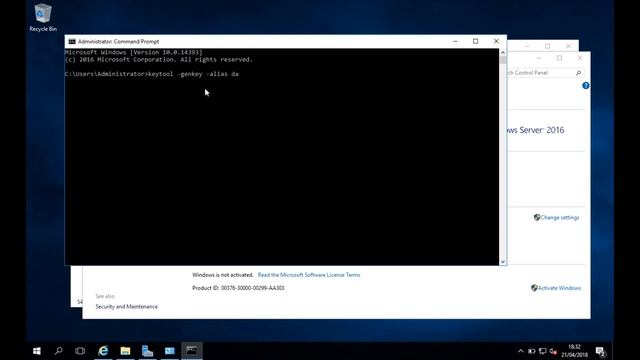This screenshot has height=360, width=640.
Task: Click the Command Prompt scrollbar down arrow
Action: click(503, 262)
